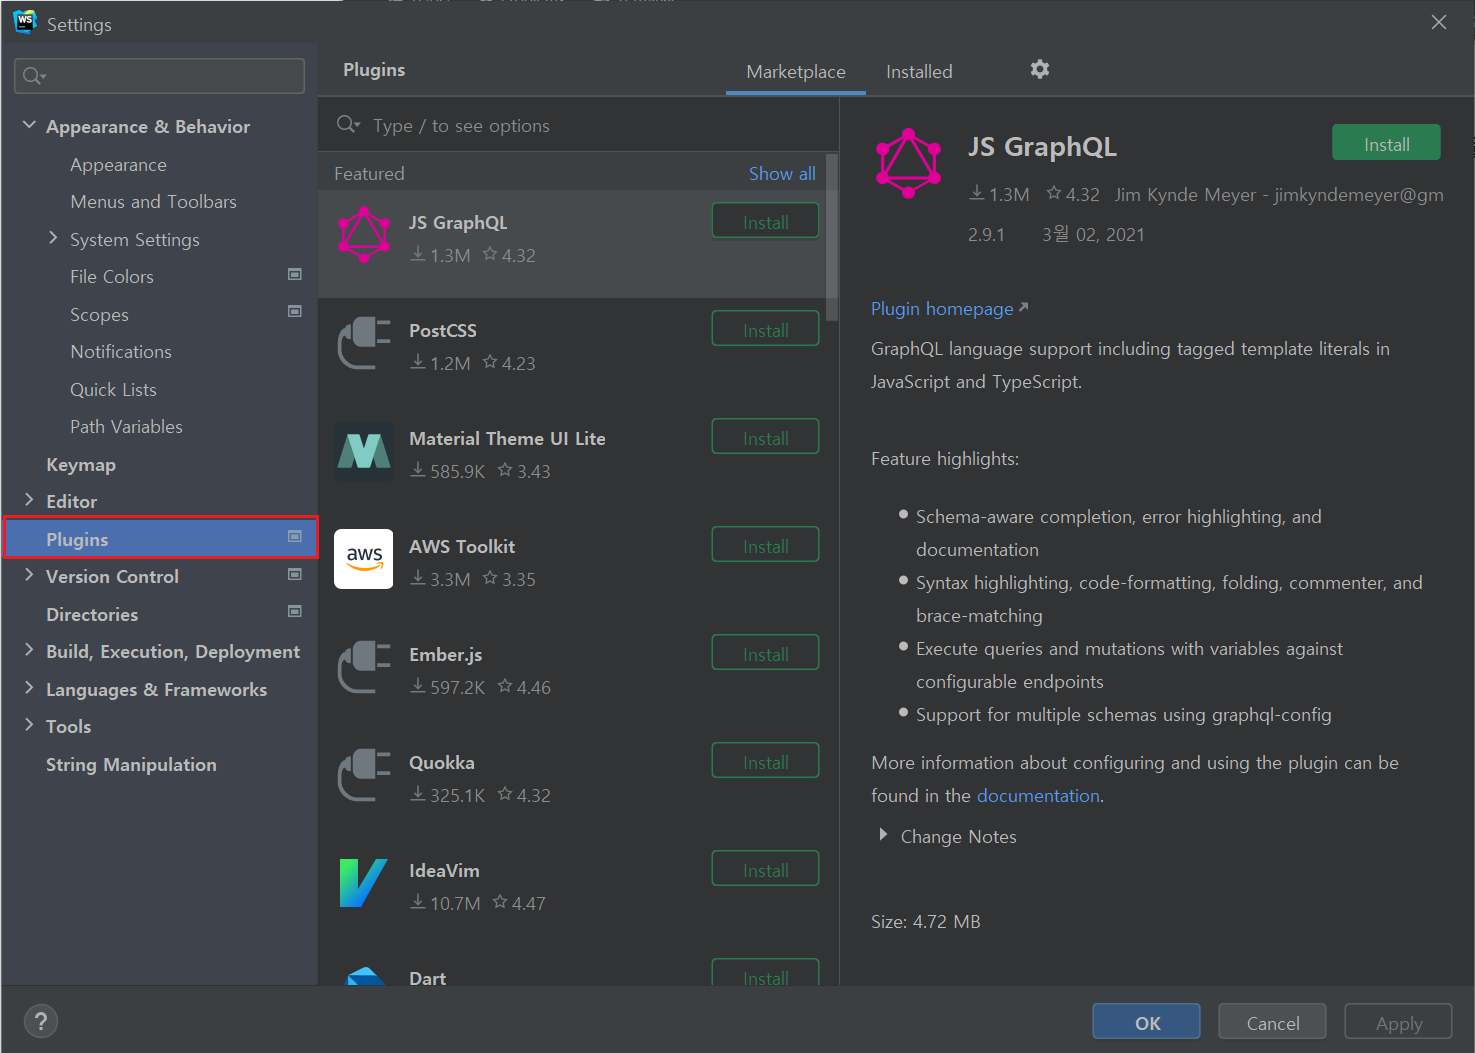The image size is (1475, 1053).
Task: Click the Material Theme UI Lite icon
Action: tap(364, 451)
